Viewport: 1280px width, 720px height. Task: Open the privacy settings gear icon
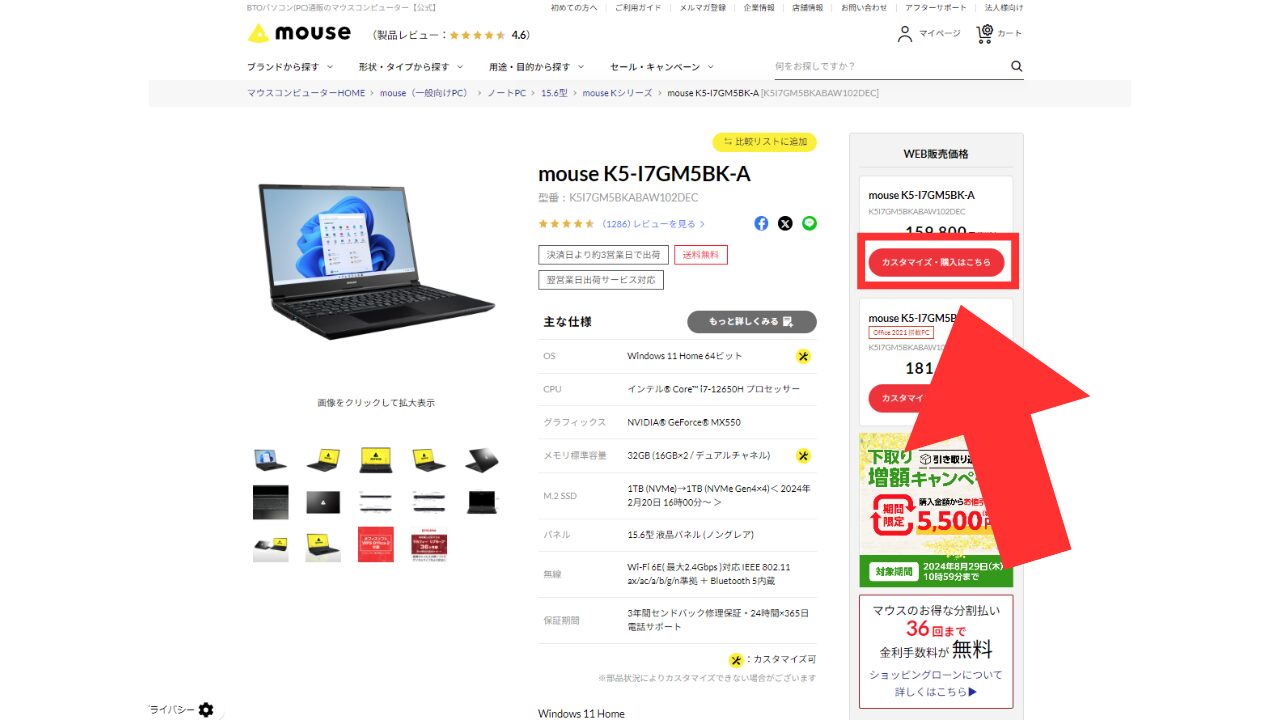[x=206, y=709]
